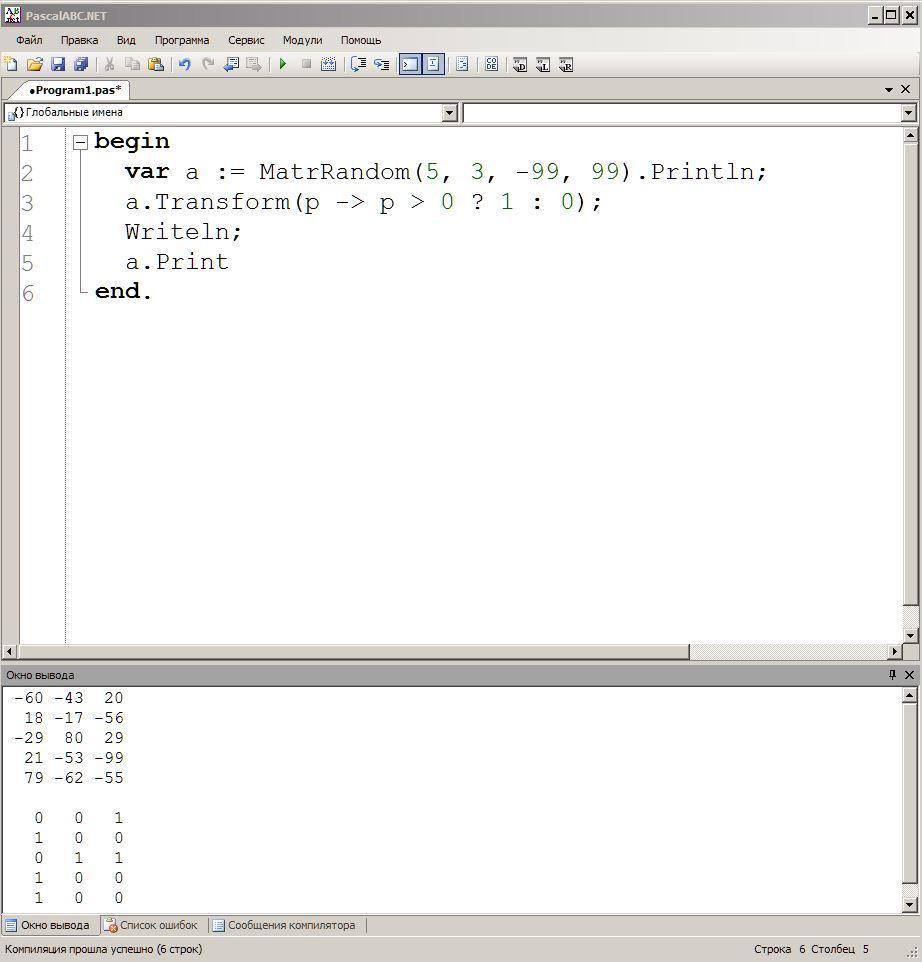Navigate backward in code
922x962 pixels.
click(x=231, y=64)
